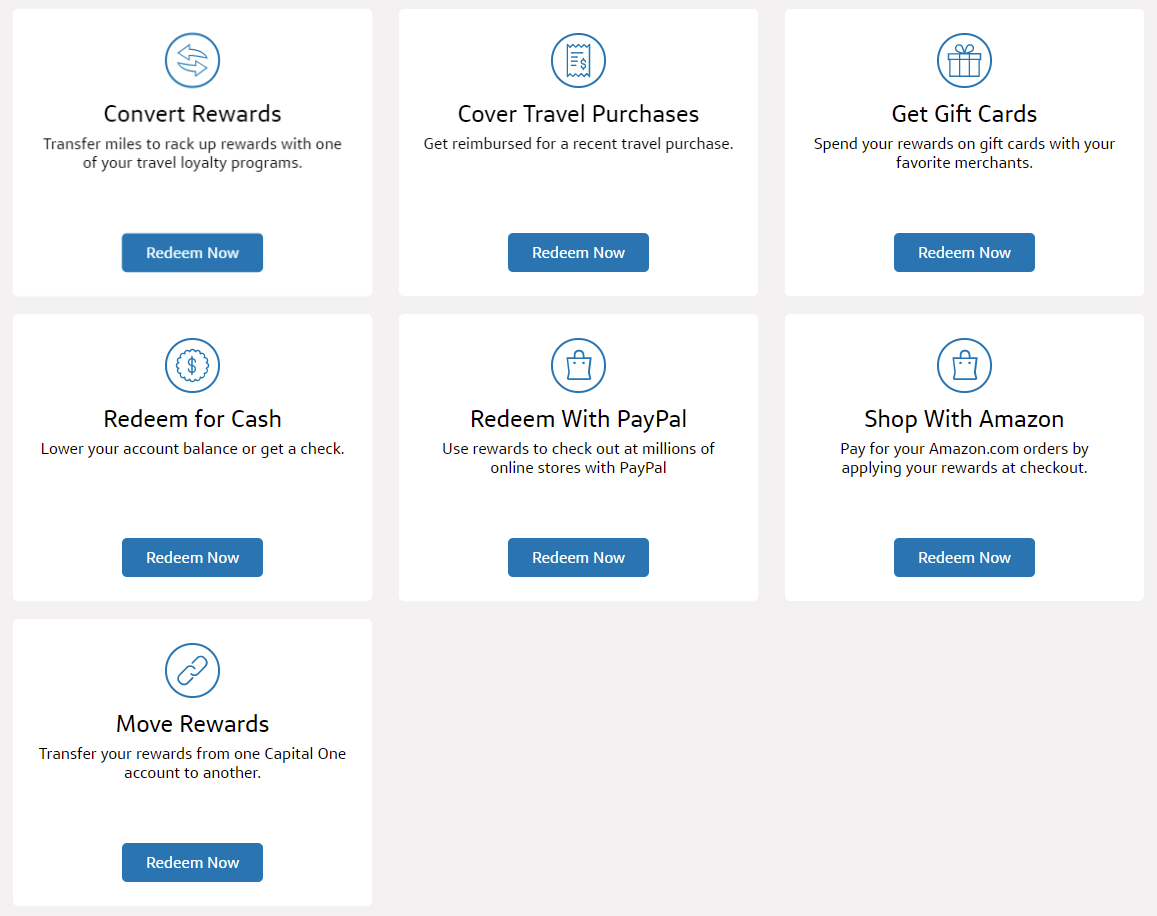1157x916 pixels.
Task: Select the Get Gift Cards heading
Action: (x=964, y=114)
